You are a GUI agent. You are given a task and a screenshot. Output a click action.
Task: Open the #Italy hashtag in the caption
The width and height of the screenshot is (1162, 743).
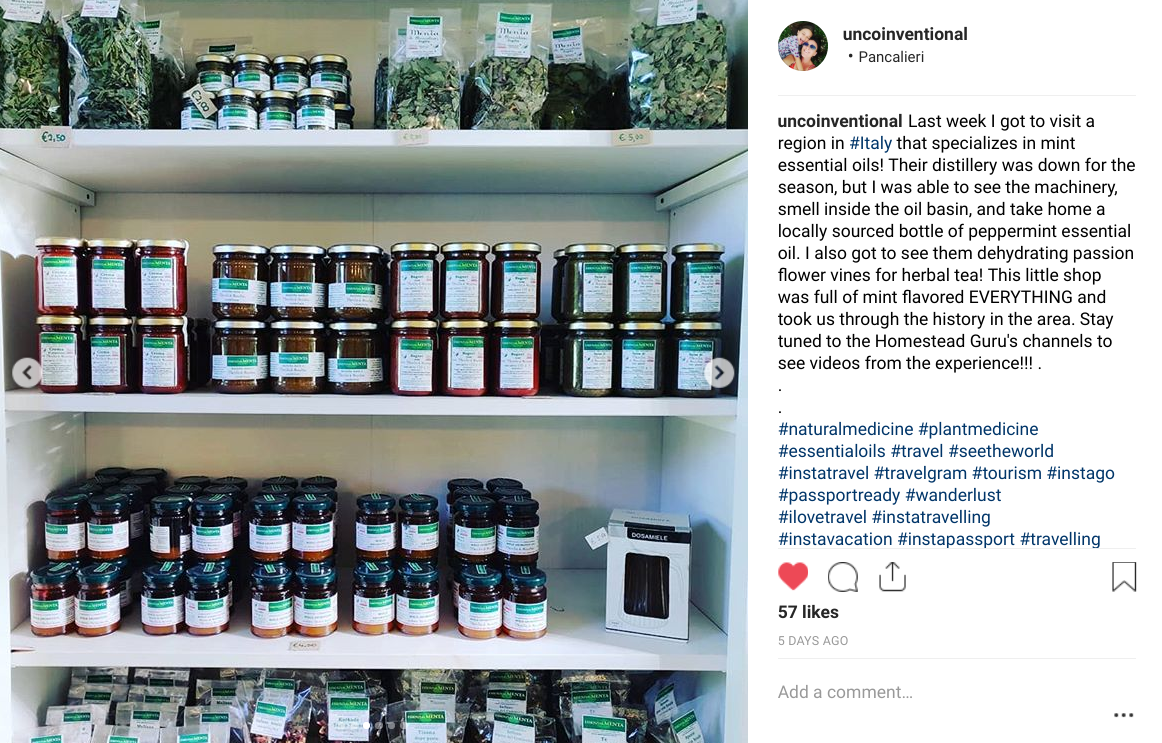pos(871,143)
